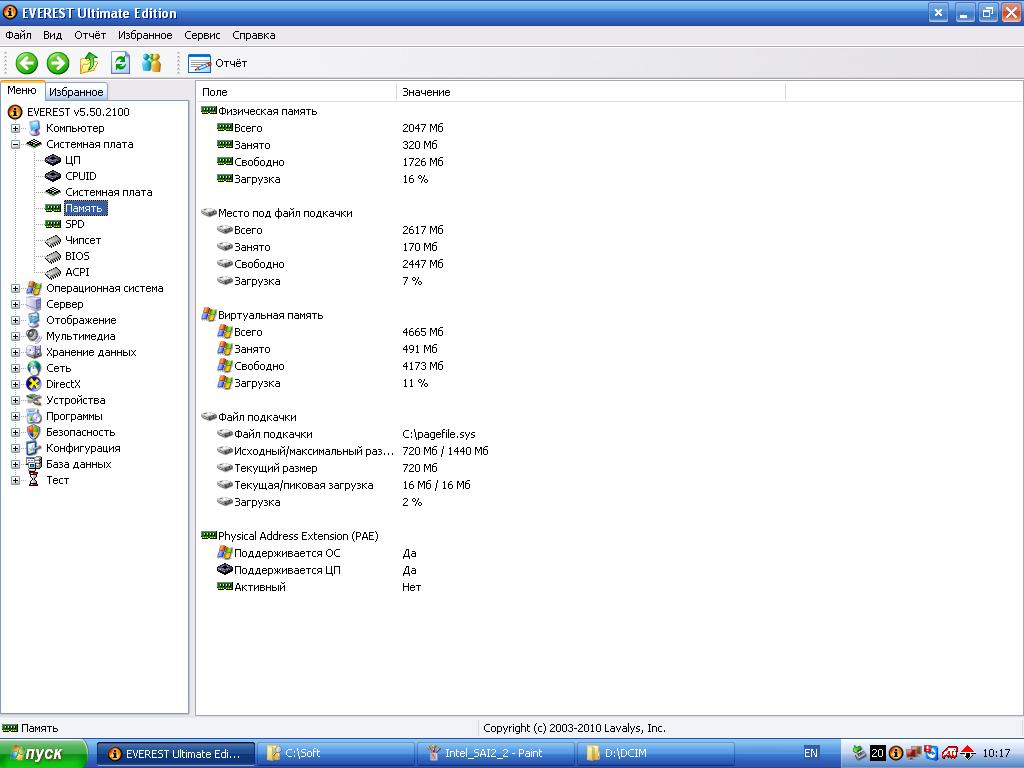Screen dimensions: 1024x768
Task: Select Physical Address Extension (PAE) row
Action: (290, 536)
